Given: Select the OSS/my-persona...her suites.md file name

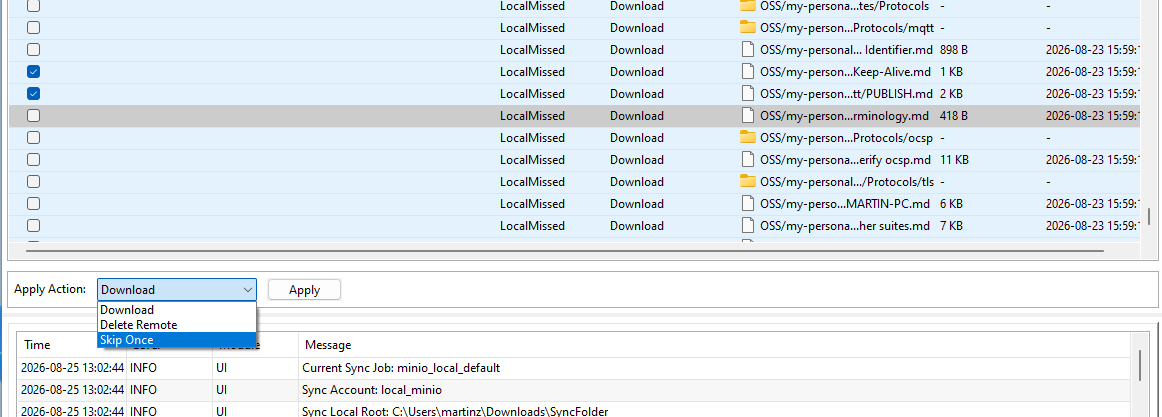Looking at the screenshot, I should [x=845, y=226].
